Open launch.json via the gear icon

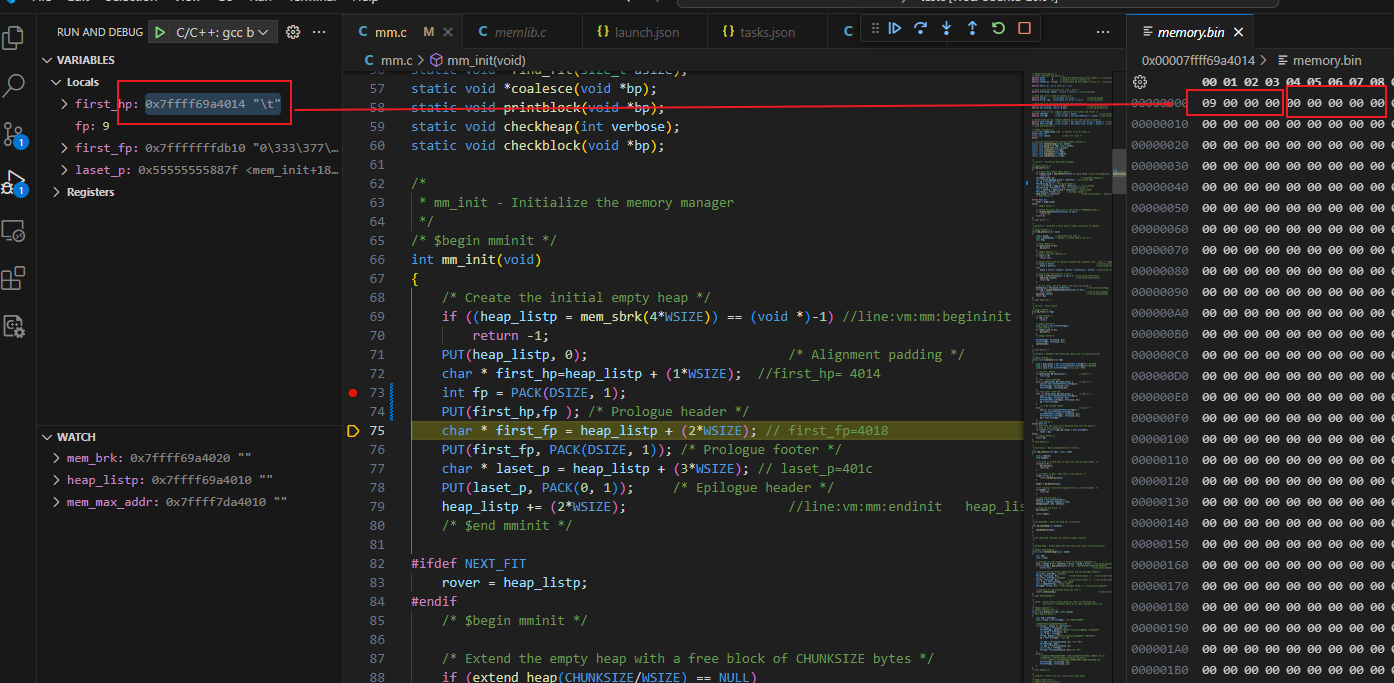pyautogui.click(x=293, y=32)
